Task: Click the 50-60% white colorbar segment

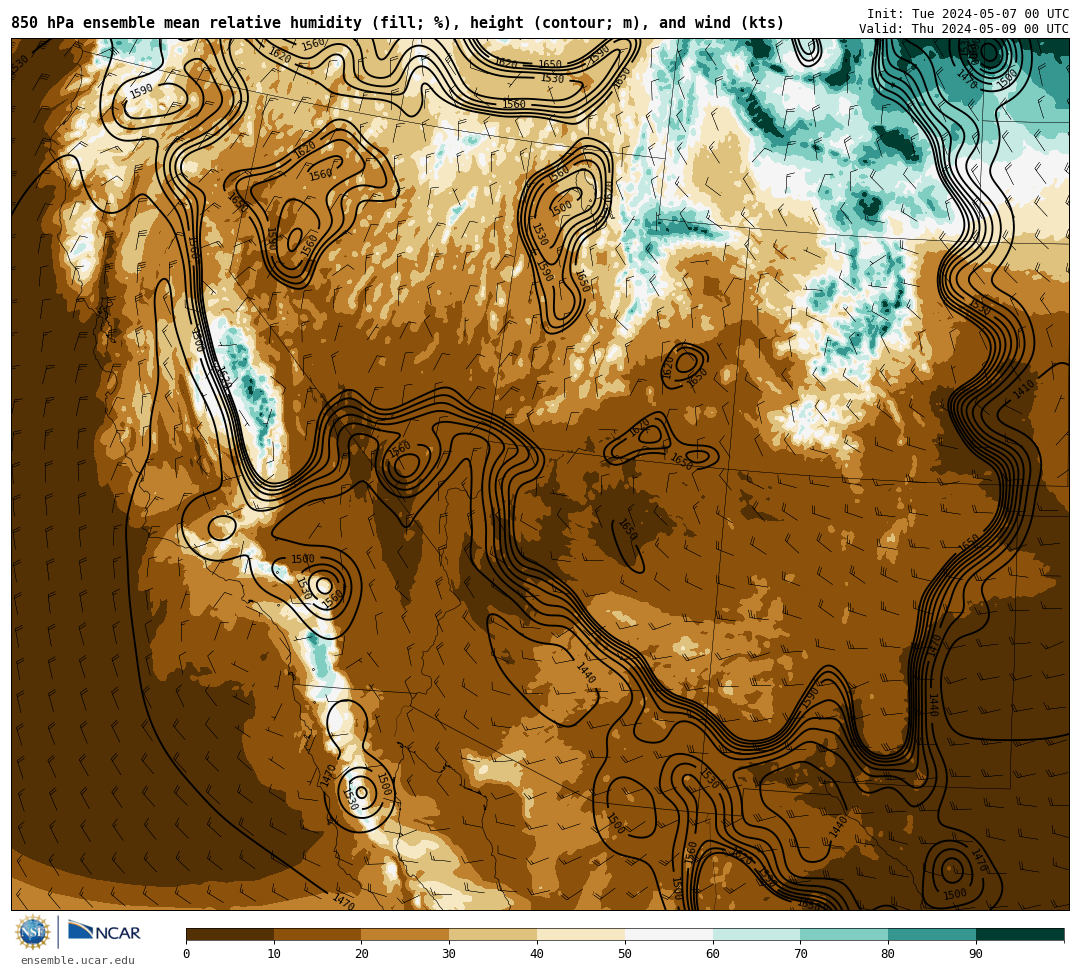Action: (x=669, y=934)
